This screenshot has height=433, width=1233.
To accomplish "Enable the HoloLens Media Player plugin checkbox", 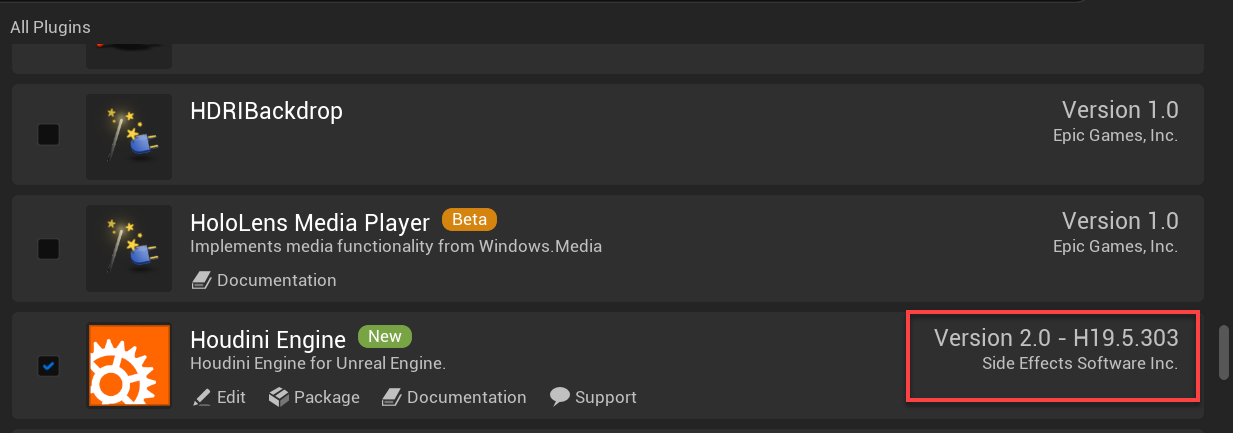I will click(x=48, y=247).
